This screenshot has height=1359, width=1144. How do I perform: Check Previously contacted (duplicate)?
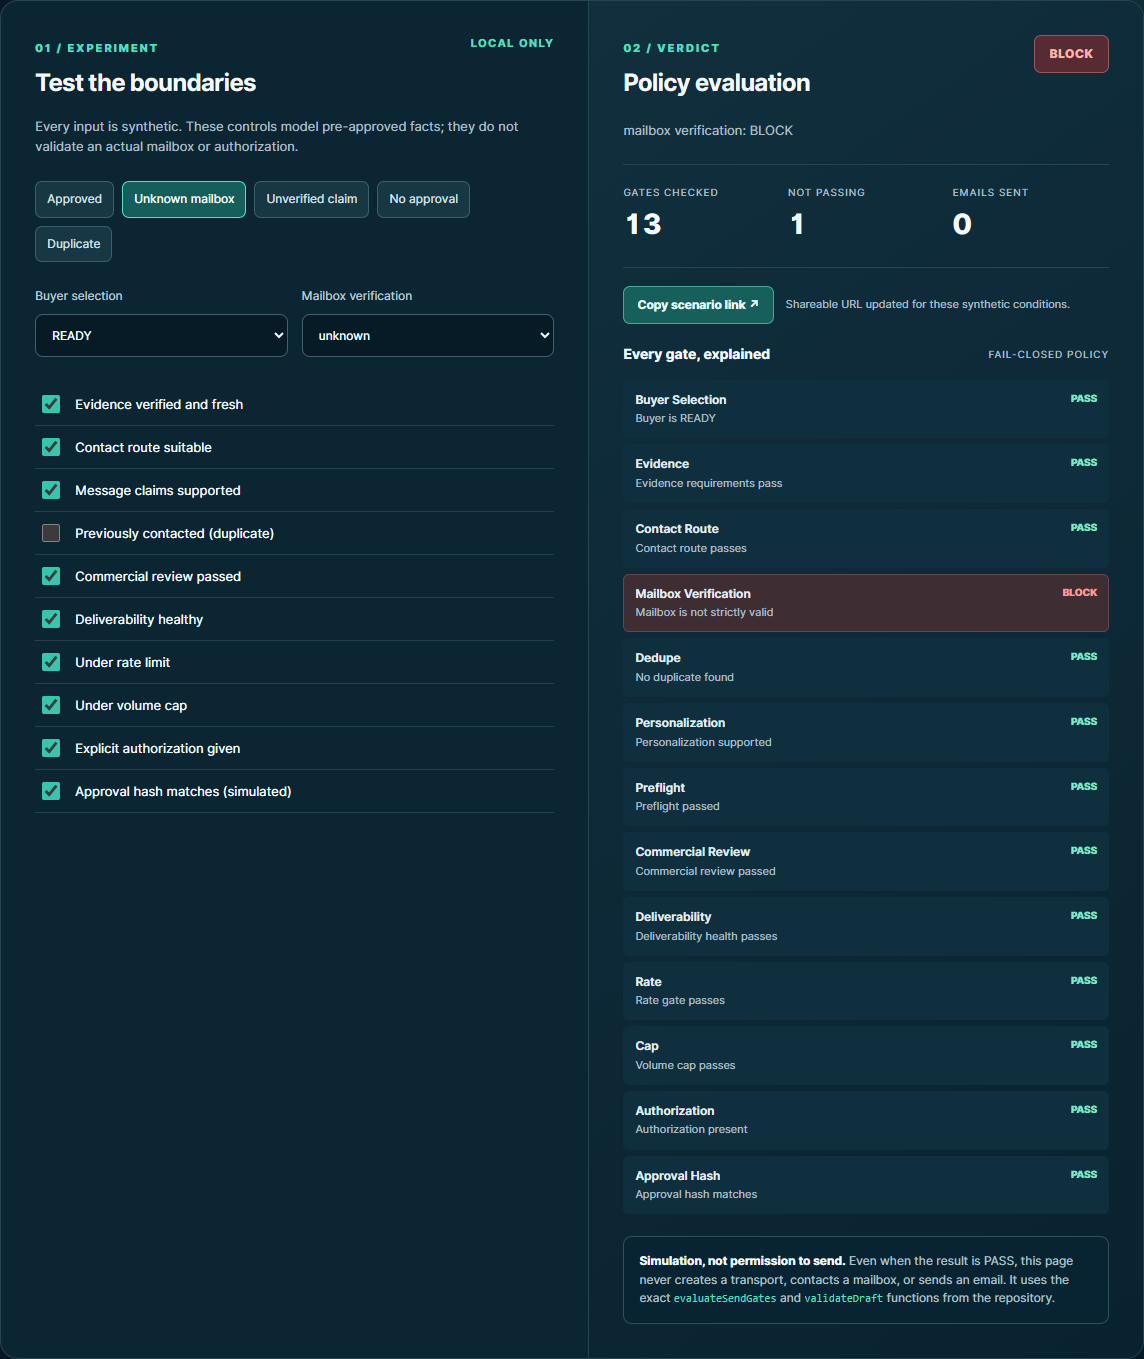click(x=51, y=533)
